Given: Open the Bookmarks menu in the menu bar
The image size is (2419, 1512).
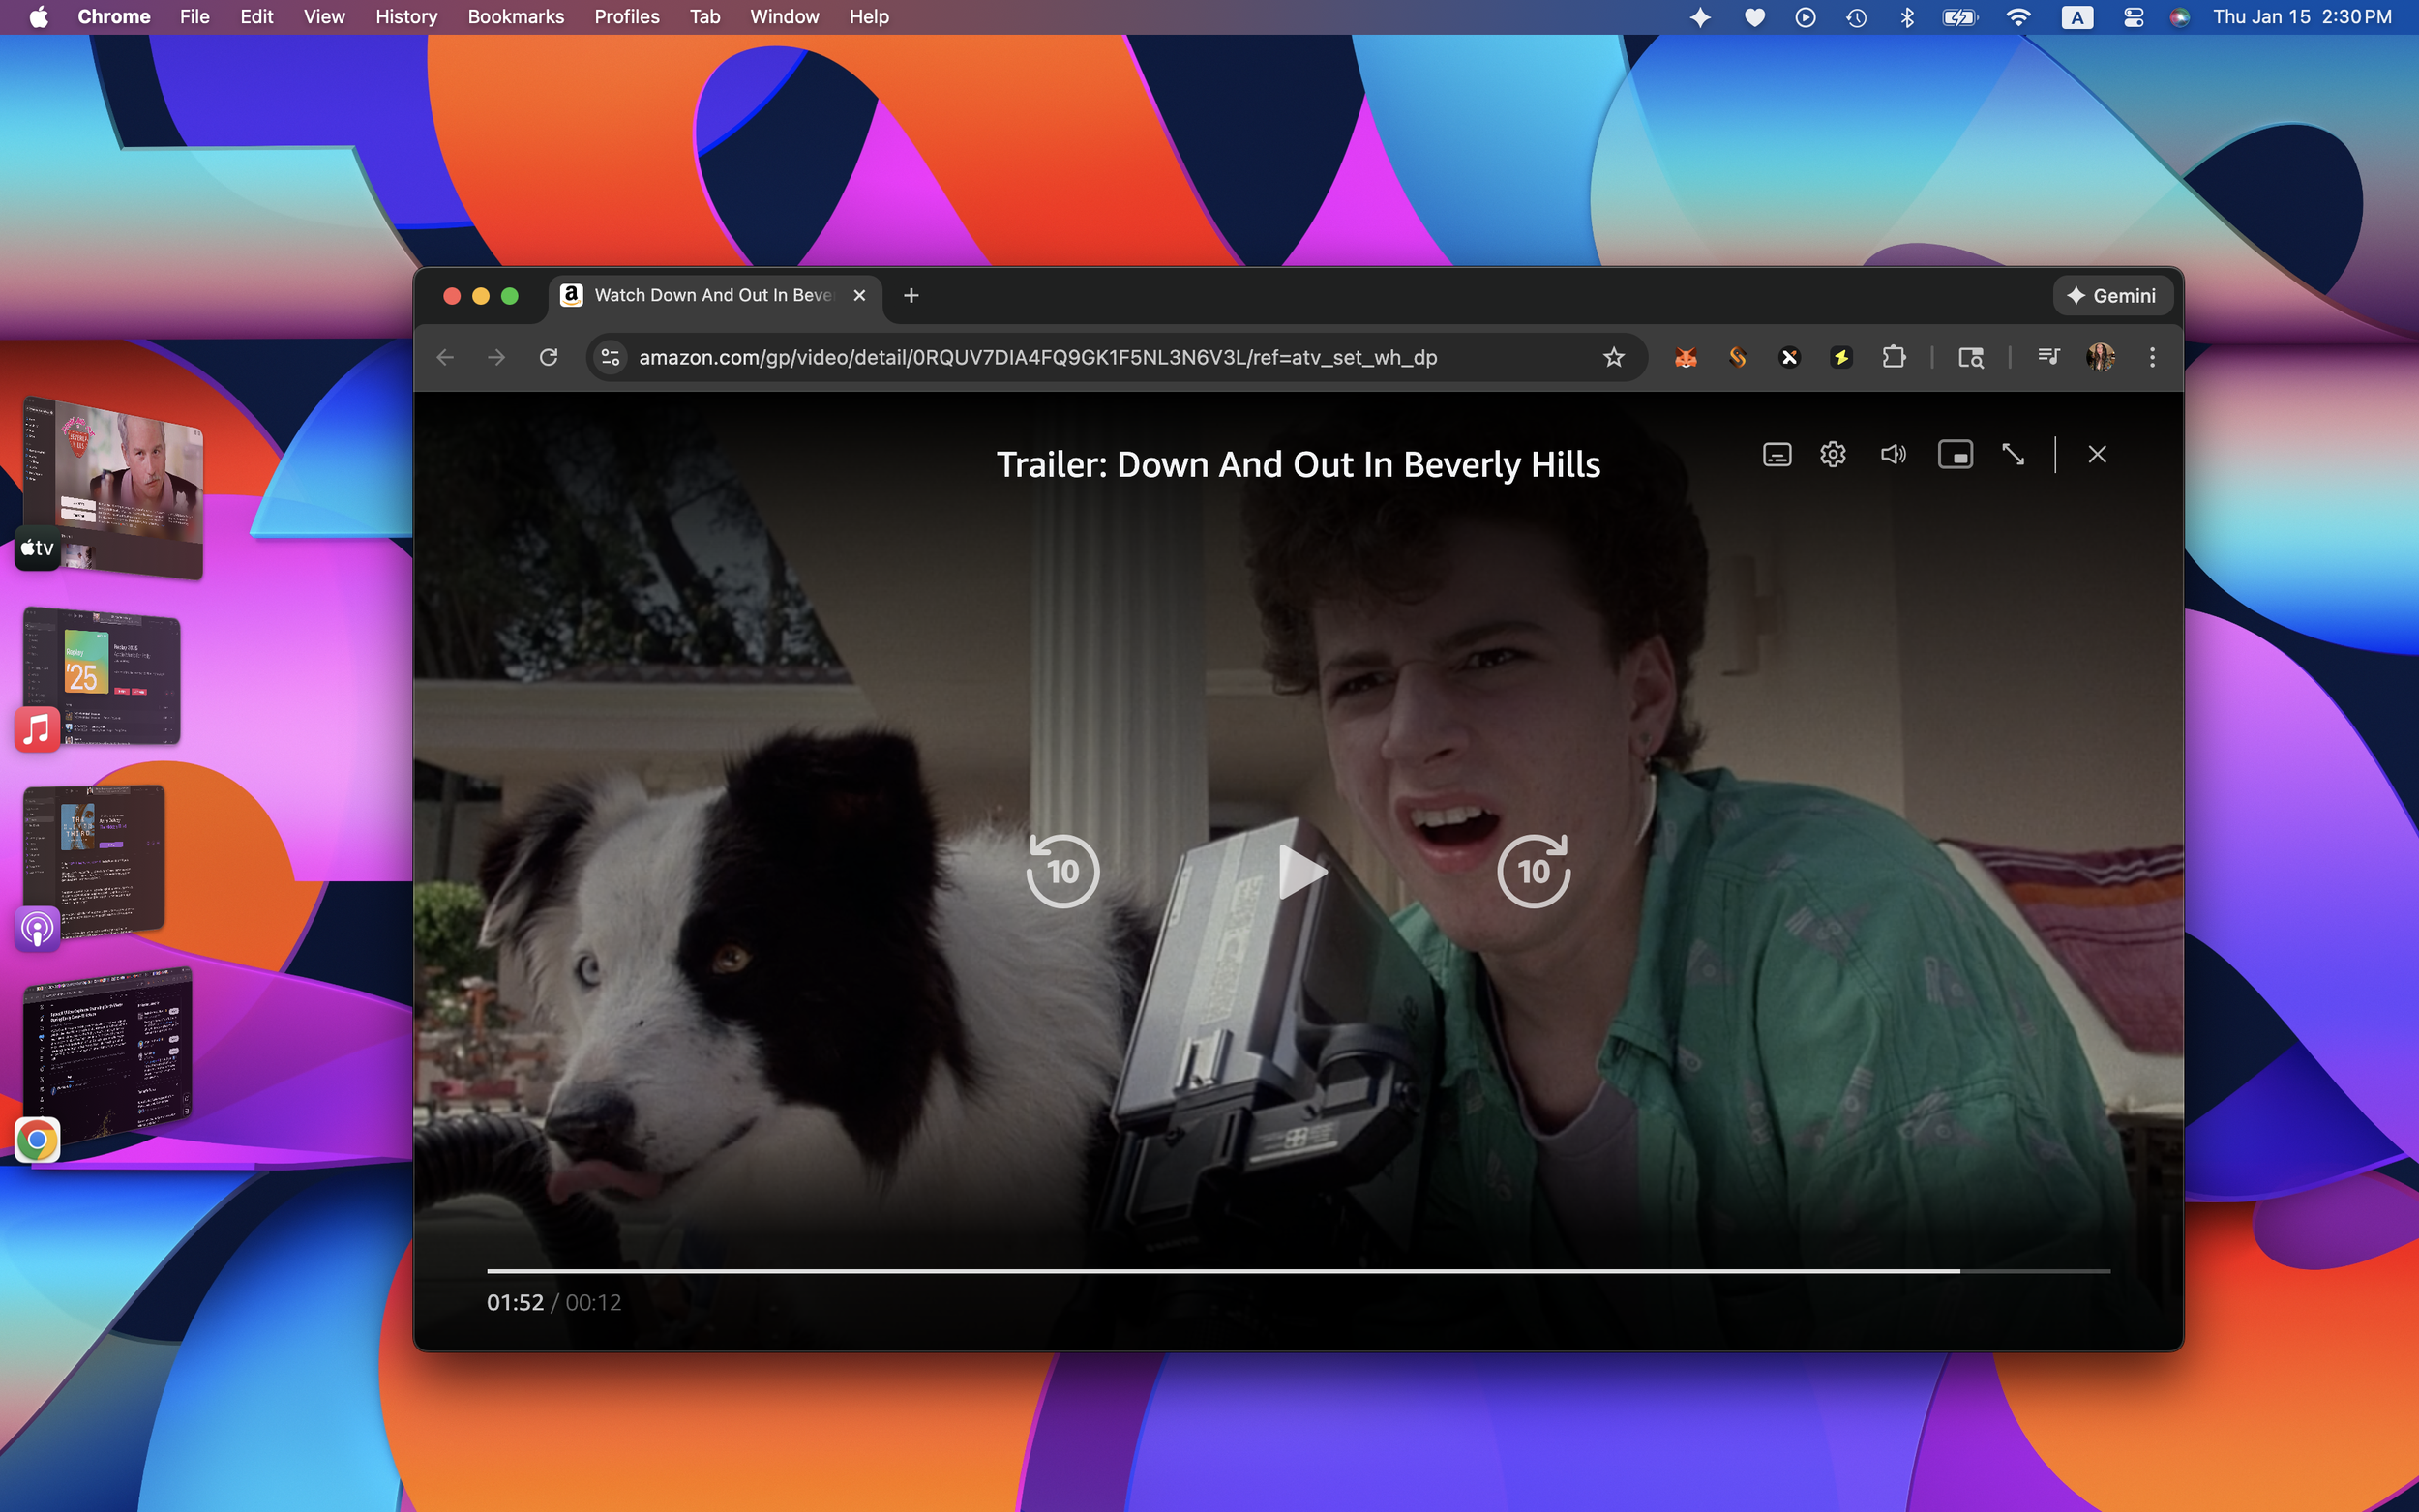Looking at the screenshot, I should [515, 17].
